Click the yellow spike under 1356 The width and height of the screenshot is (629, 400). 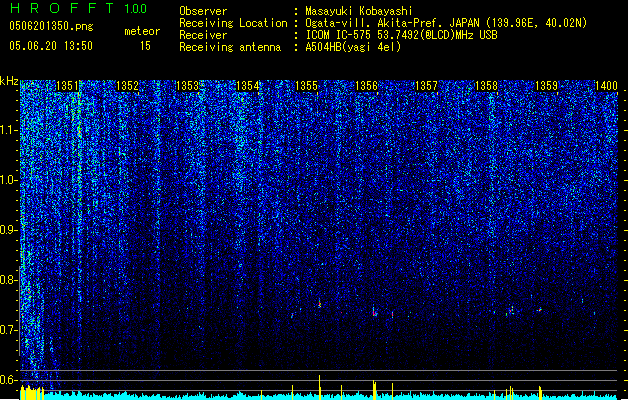374,390
